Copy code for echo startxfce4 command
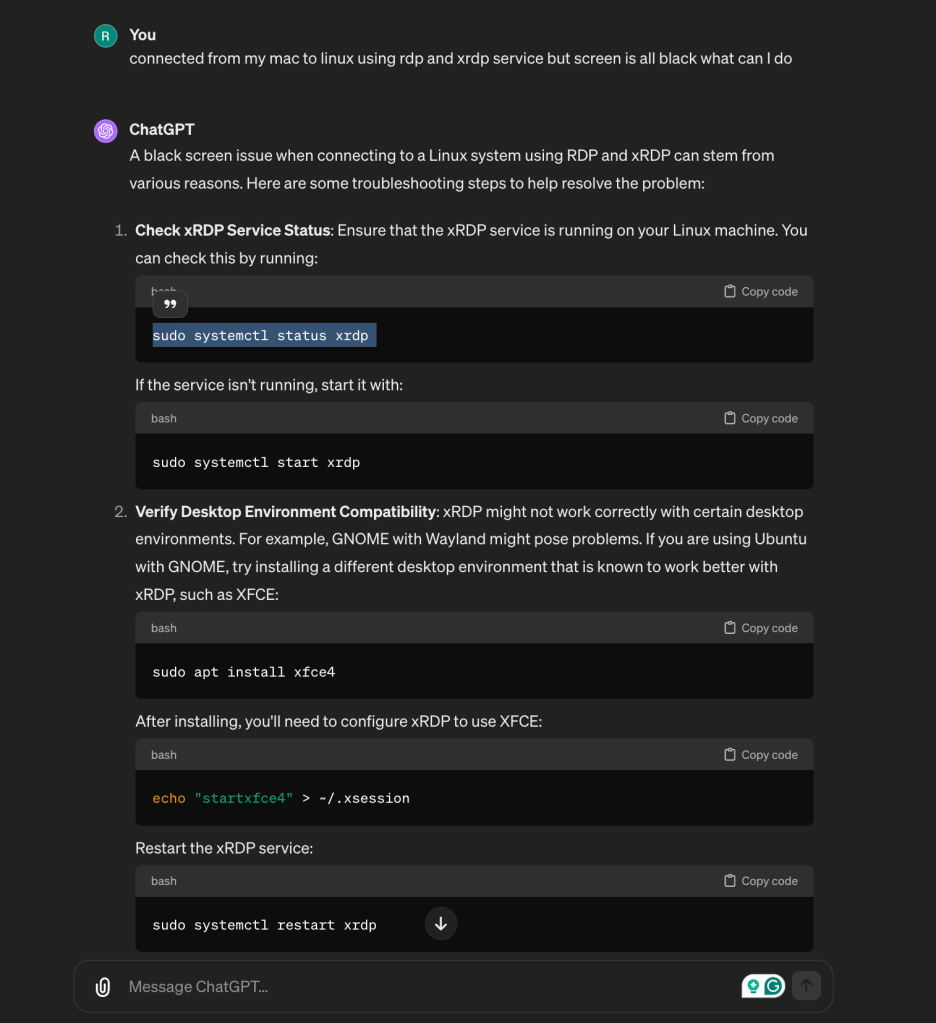 (761, 754)
